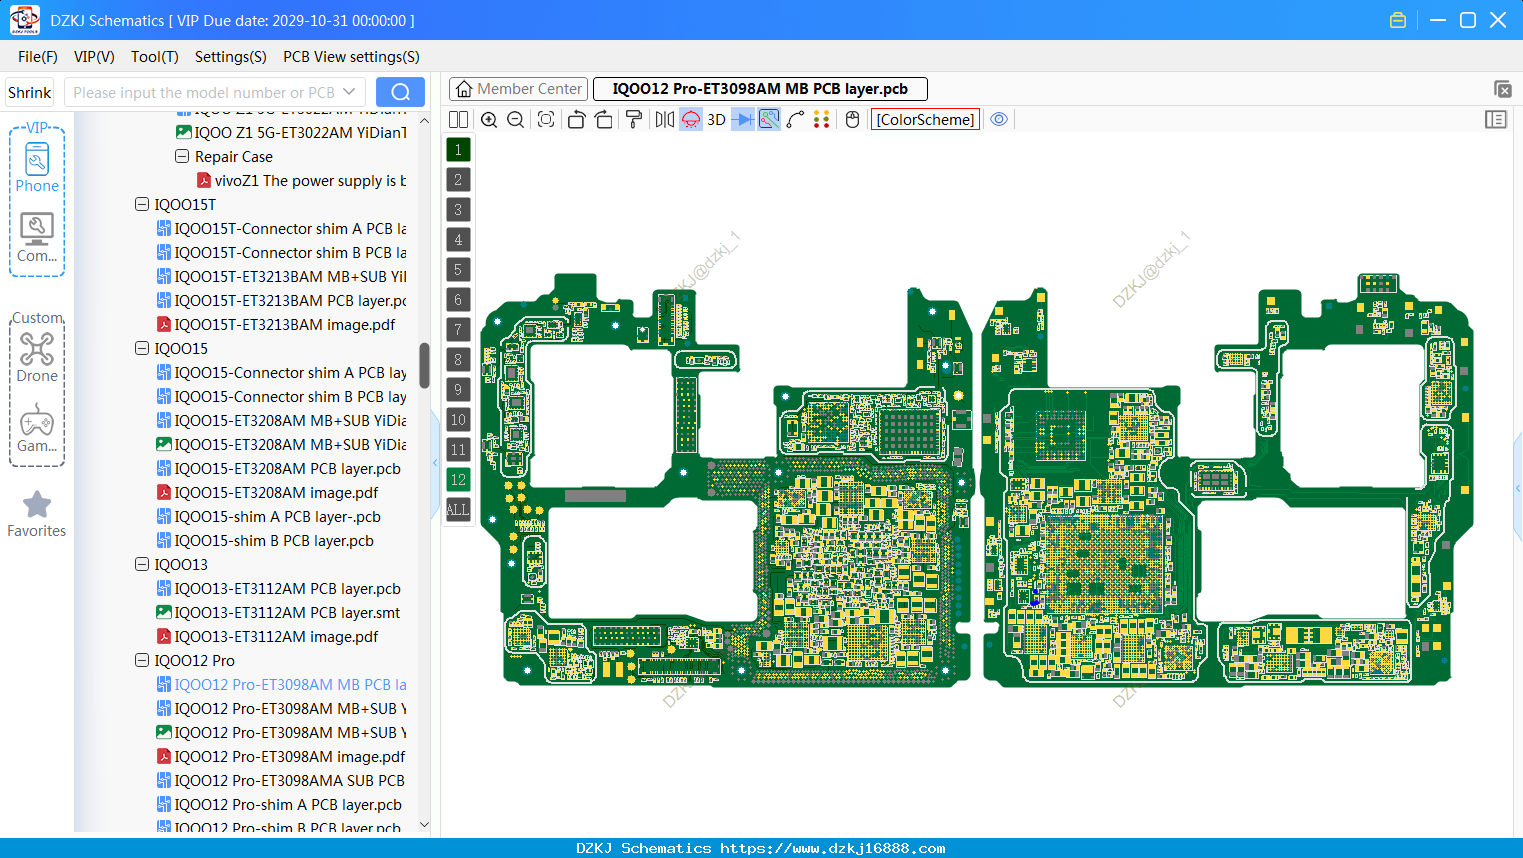Select the paint roller tool
The width and height of the screenshot is (1523, 858).
point(634,119)
